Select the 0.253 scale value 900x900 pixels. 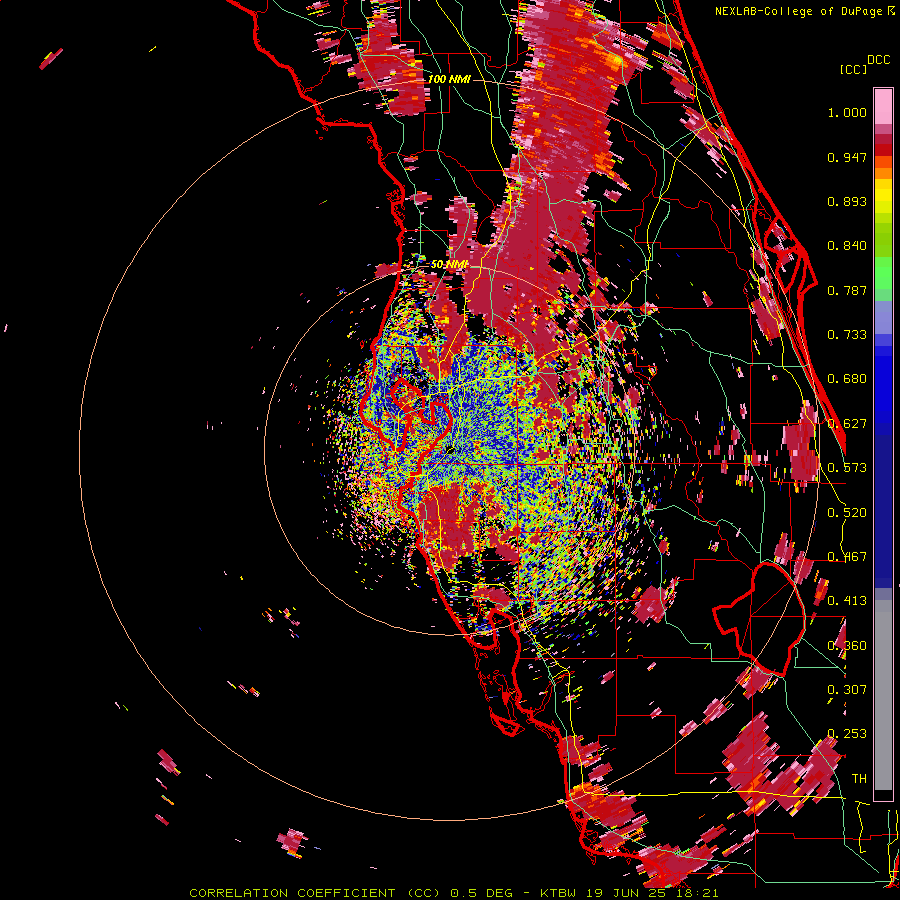point(847,734)
